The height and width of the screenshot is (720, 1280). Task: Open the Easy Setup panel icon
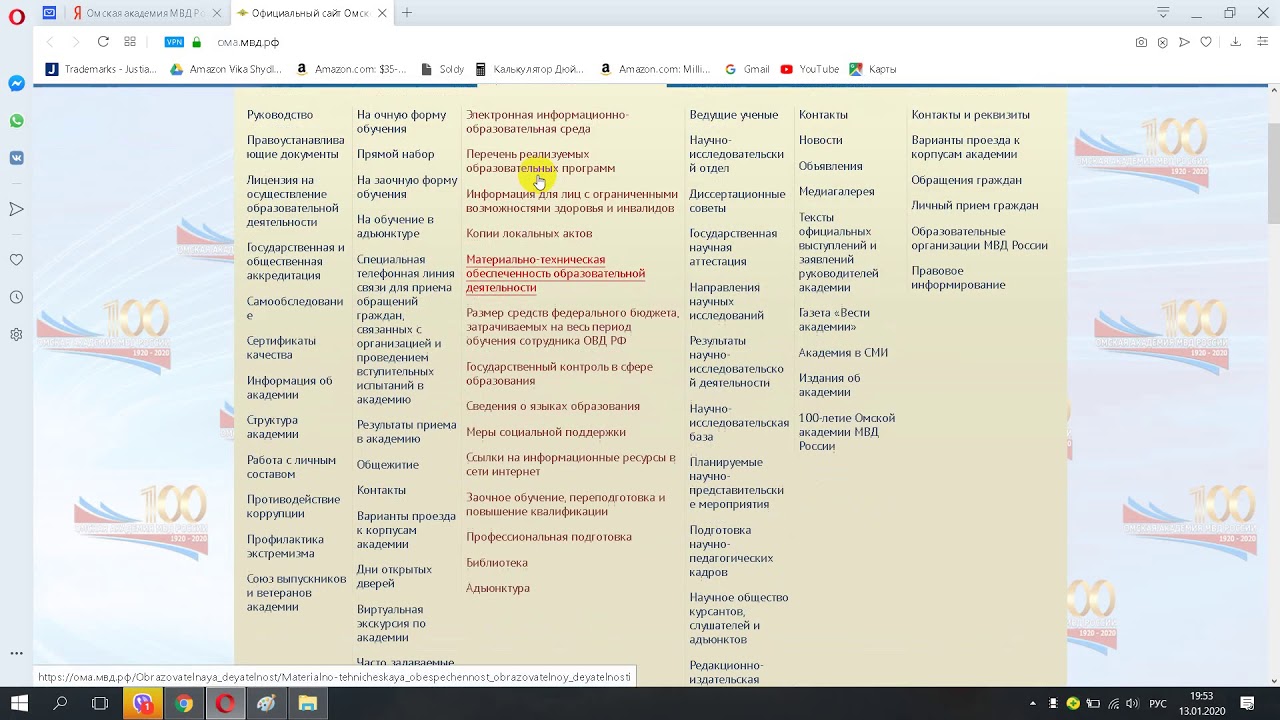[1263, 42]
